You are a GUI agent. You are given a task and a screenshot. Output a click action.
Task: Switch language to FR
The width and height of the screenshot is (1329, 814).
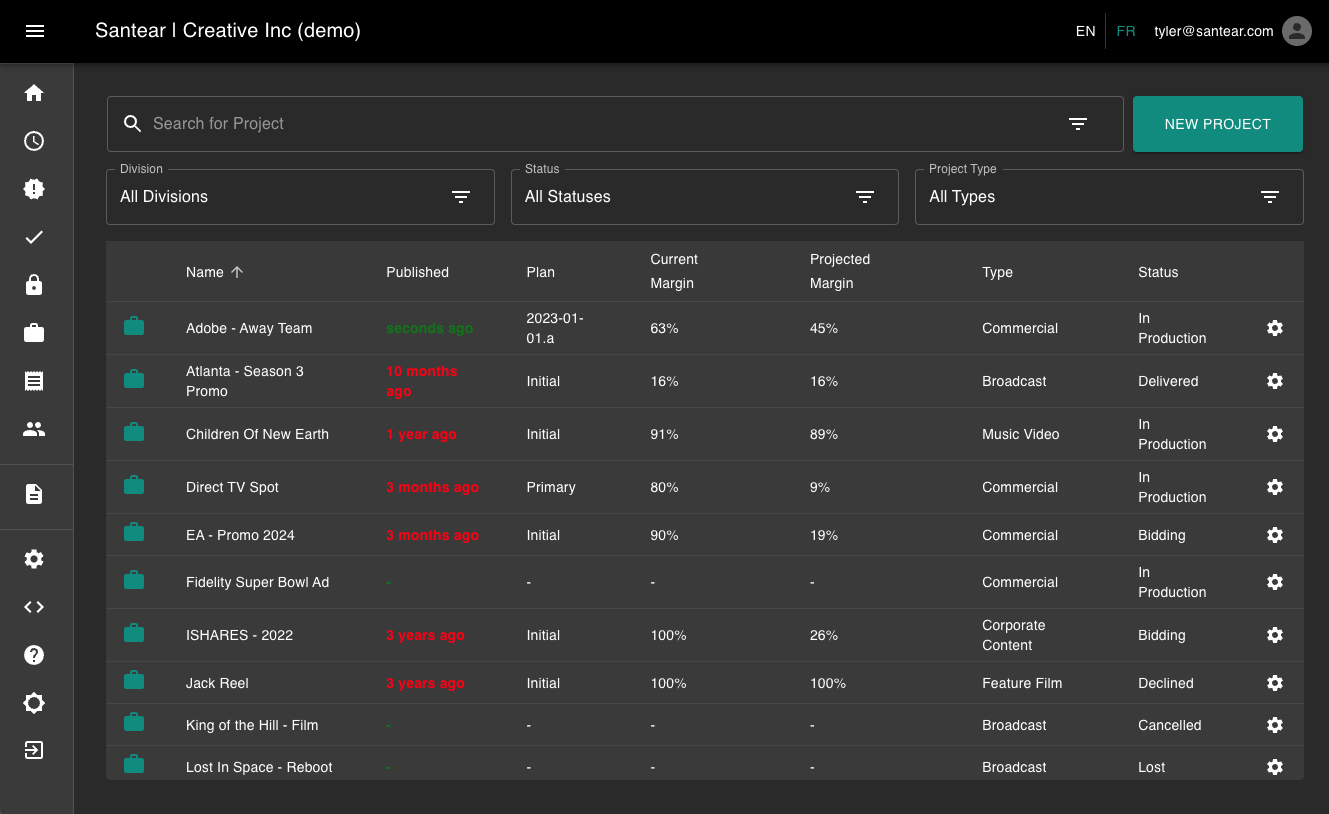[x=1126, y=31]
